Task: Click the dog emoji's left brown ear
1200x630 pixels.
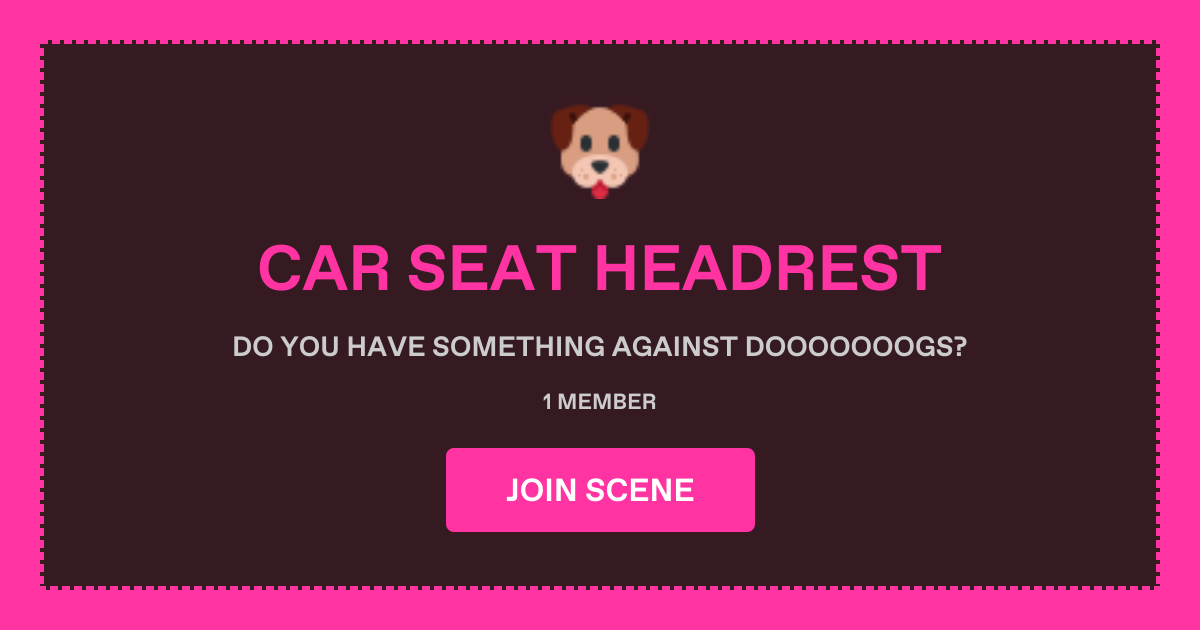Action: click(x=564, y=129)
